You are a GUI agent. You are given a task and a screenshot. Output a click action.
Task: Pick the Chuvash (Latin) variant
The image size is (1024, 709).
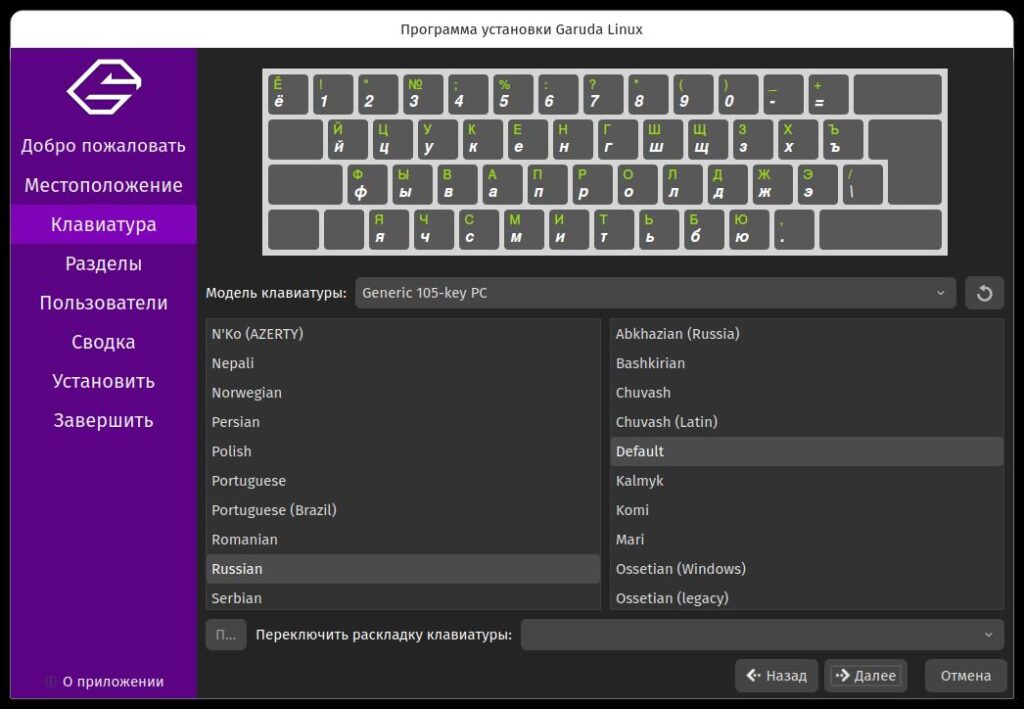[807, 422]
